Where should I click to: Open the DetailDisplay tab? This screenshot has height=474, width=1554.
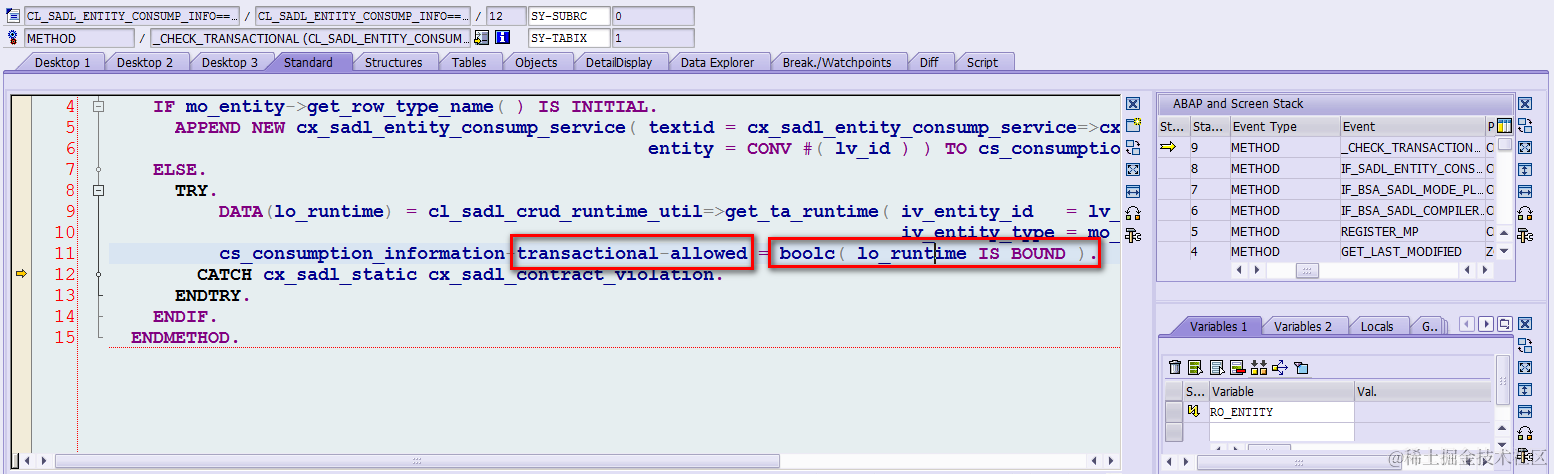click(619, 62)
